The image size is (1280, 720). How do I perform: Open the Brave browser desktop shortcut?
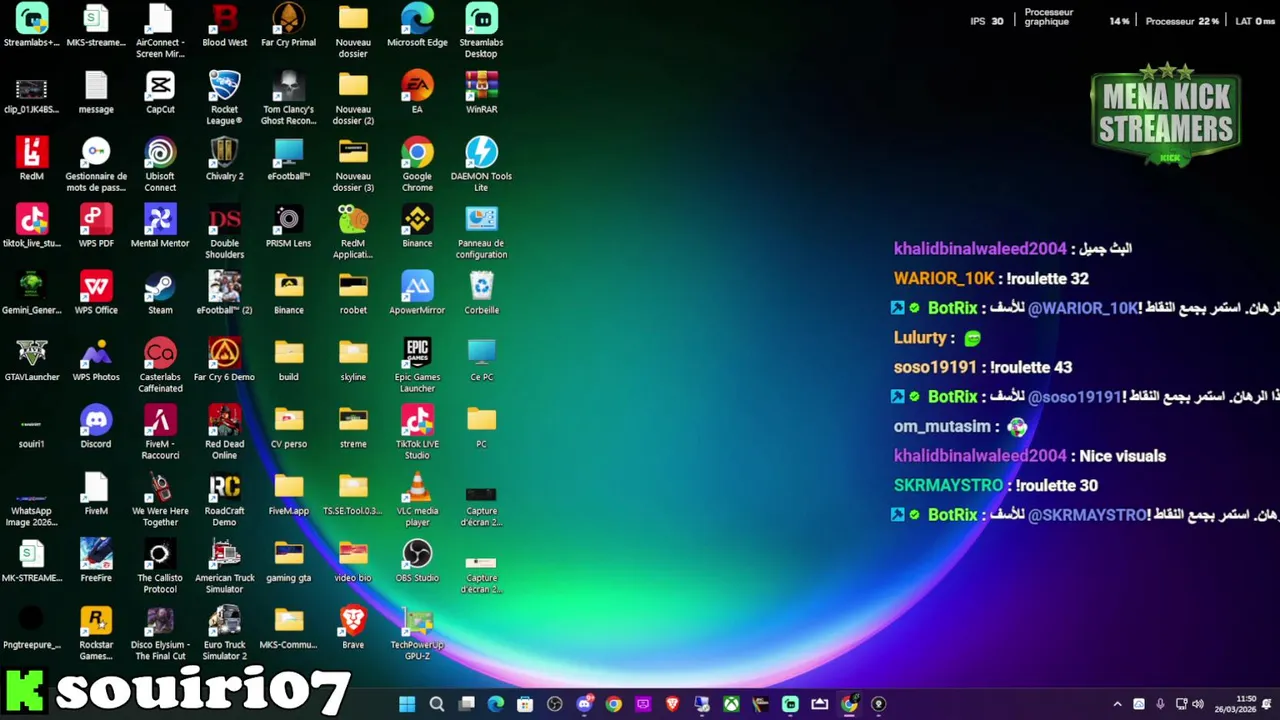pos(353,630)
